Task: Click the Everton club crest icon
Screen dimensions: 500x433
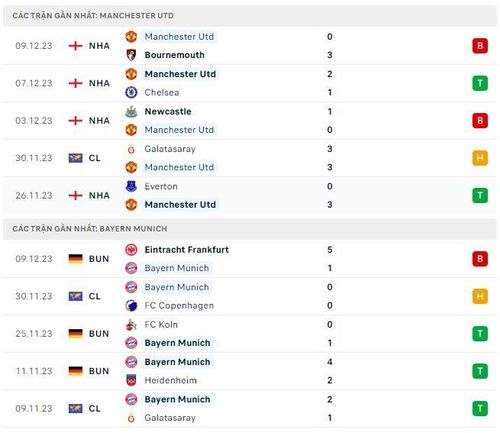Action: click(x=131, y=186)
